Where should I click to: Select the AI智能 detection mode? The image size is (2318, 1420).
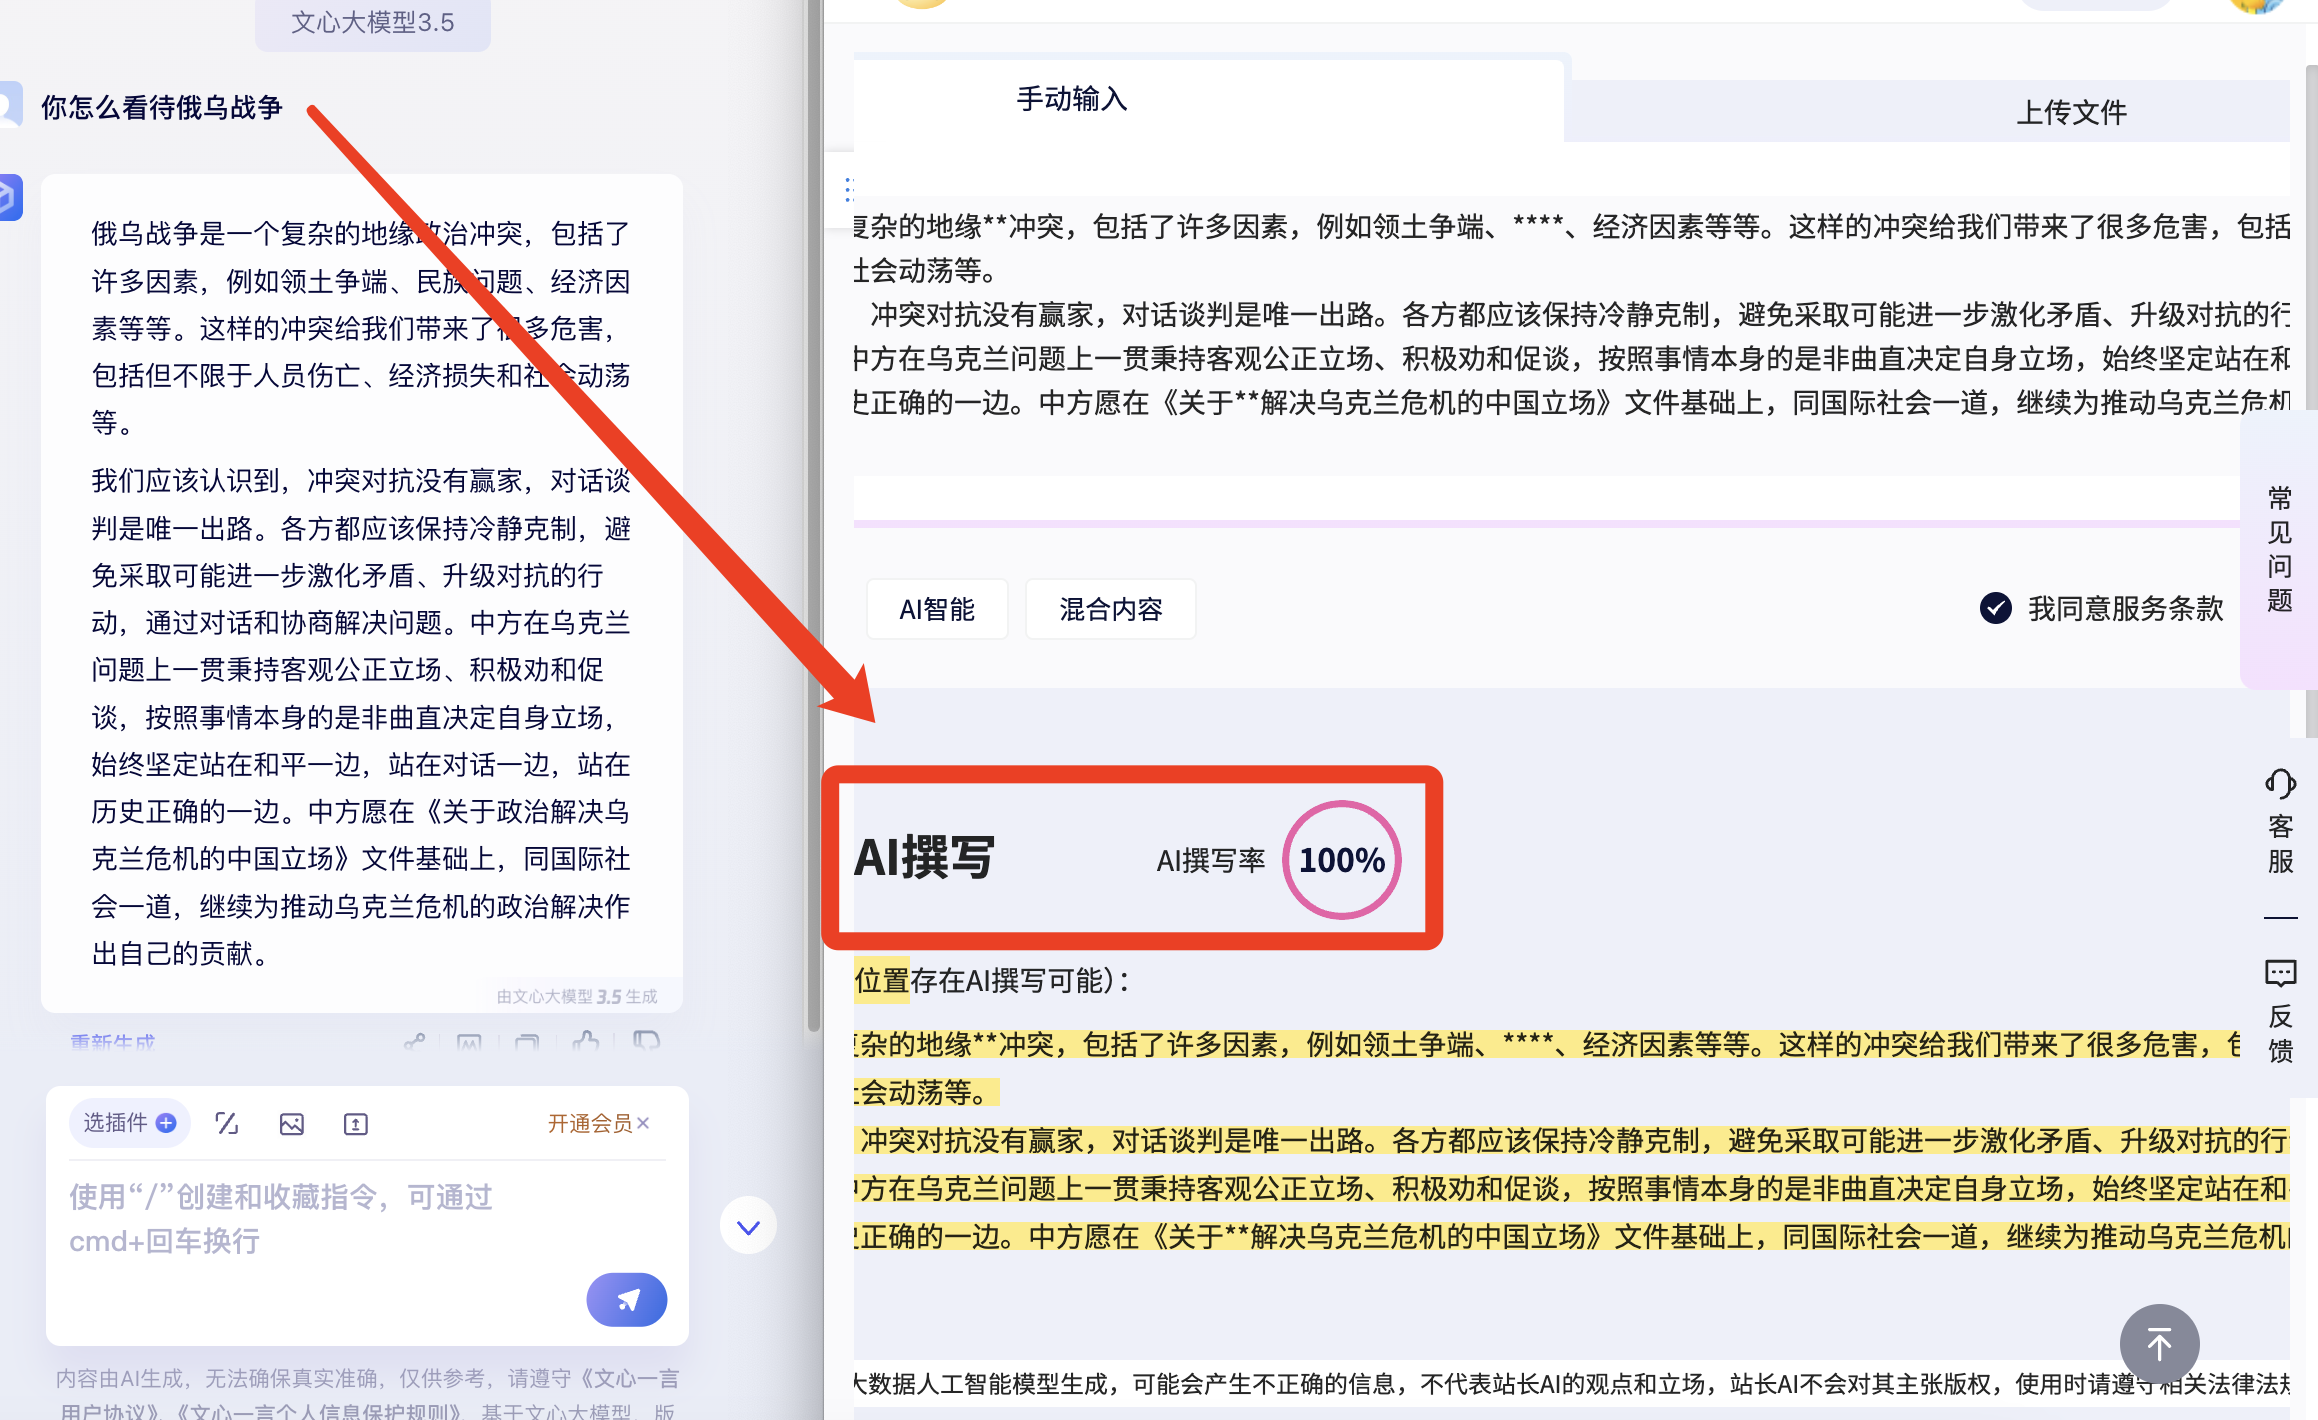[x=937, y=609]
